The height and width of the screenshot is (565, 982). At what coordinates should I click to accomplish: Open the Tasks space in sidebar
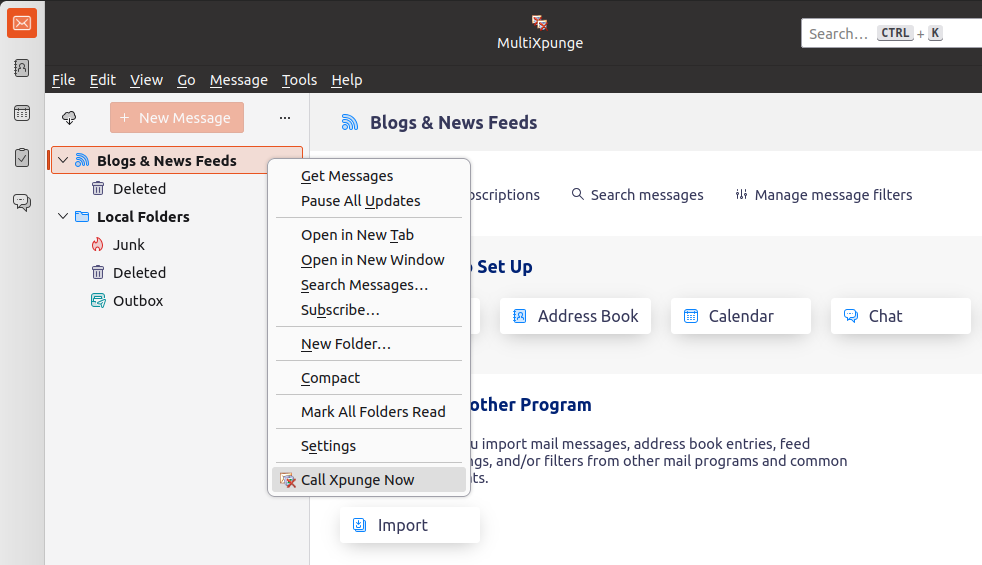click(x=22, y=157)
